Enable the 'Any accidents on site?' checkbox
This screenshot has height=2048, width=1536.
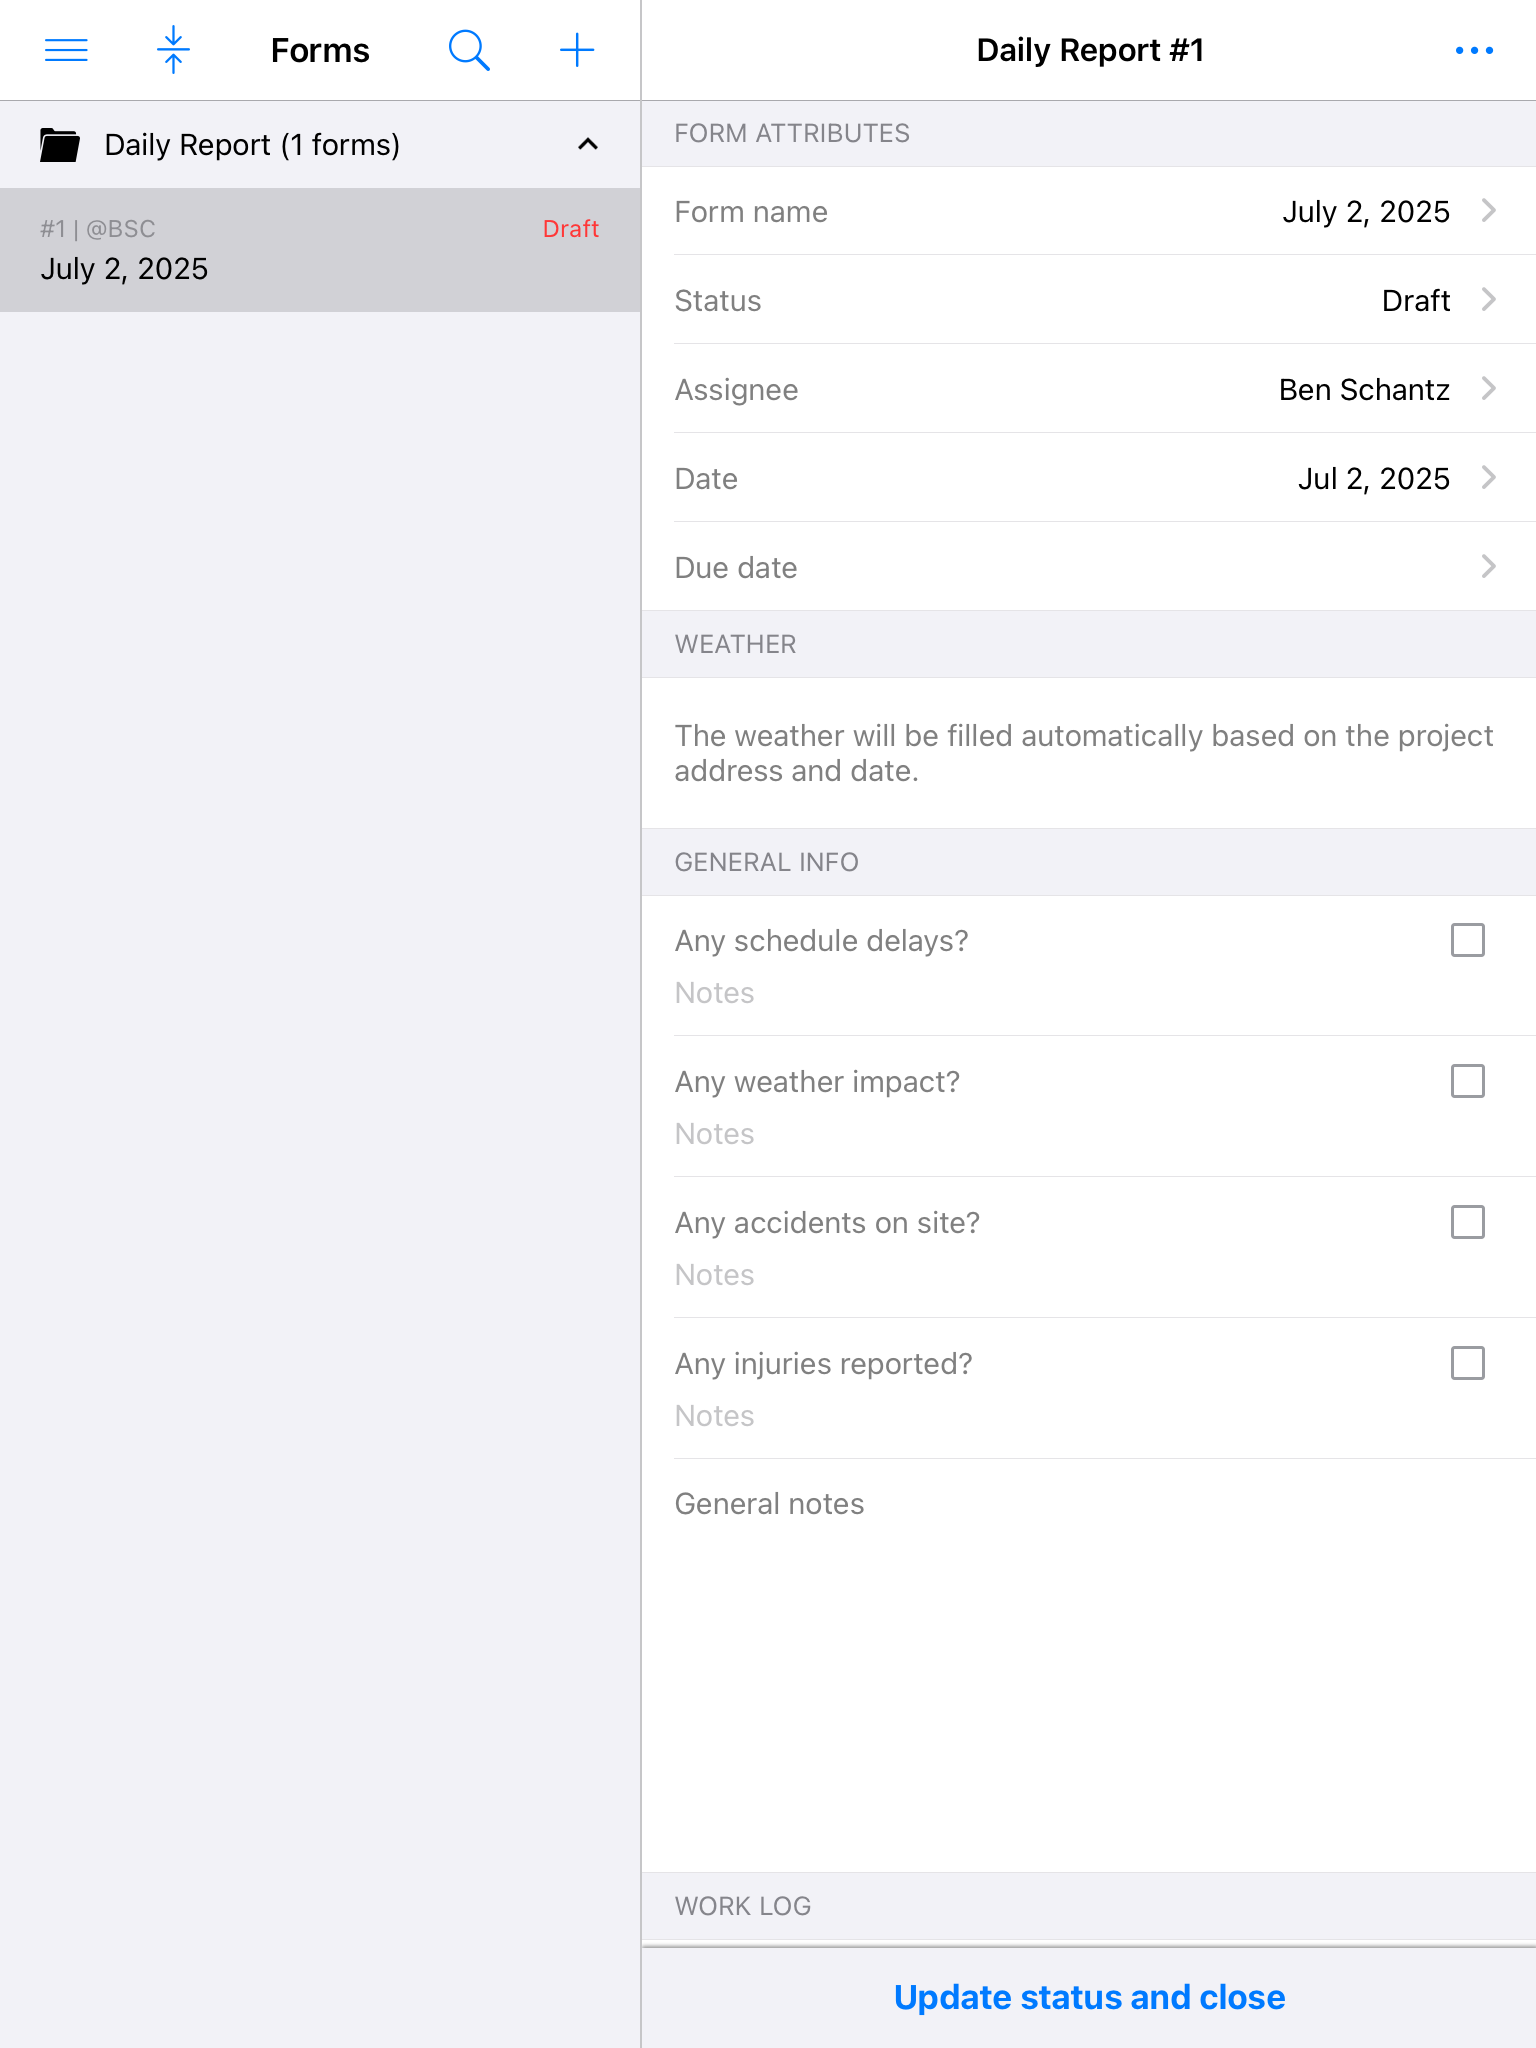tap(1467, 1222)
